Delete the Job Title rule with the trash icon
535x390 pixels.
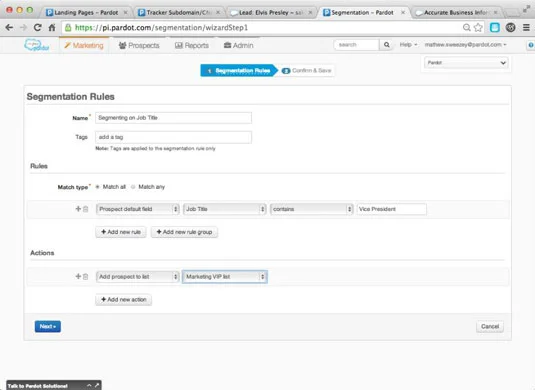86,209
